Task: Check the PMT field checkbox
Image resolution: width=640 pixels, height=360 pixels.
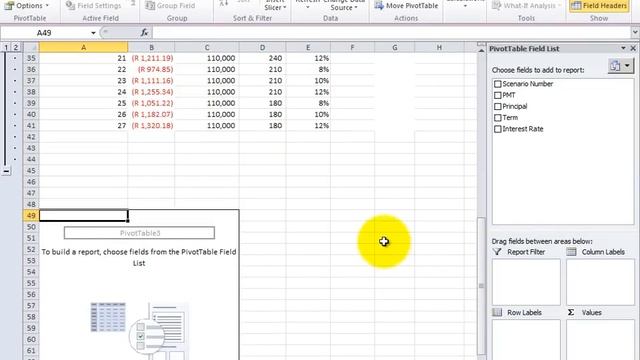Action: click(497, 95)
